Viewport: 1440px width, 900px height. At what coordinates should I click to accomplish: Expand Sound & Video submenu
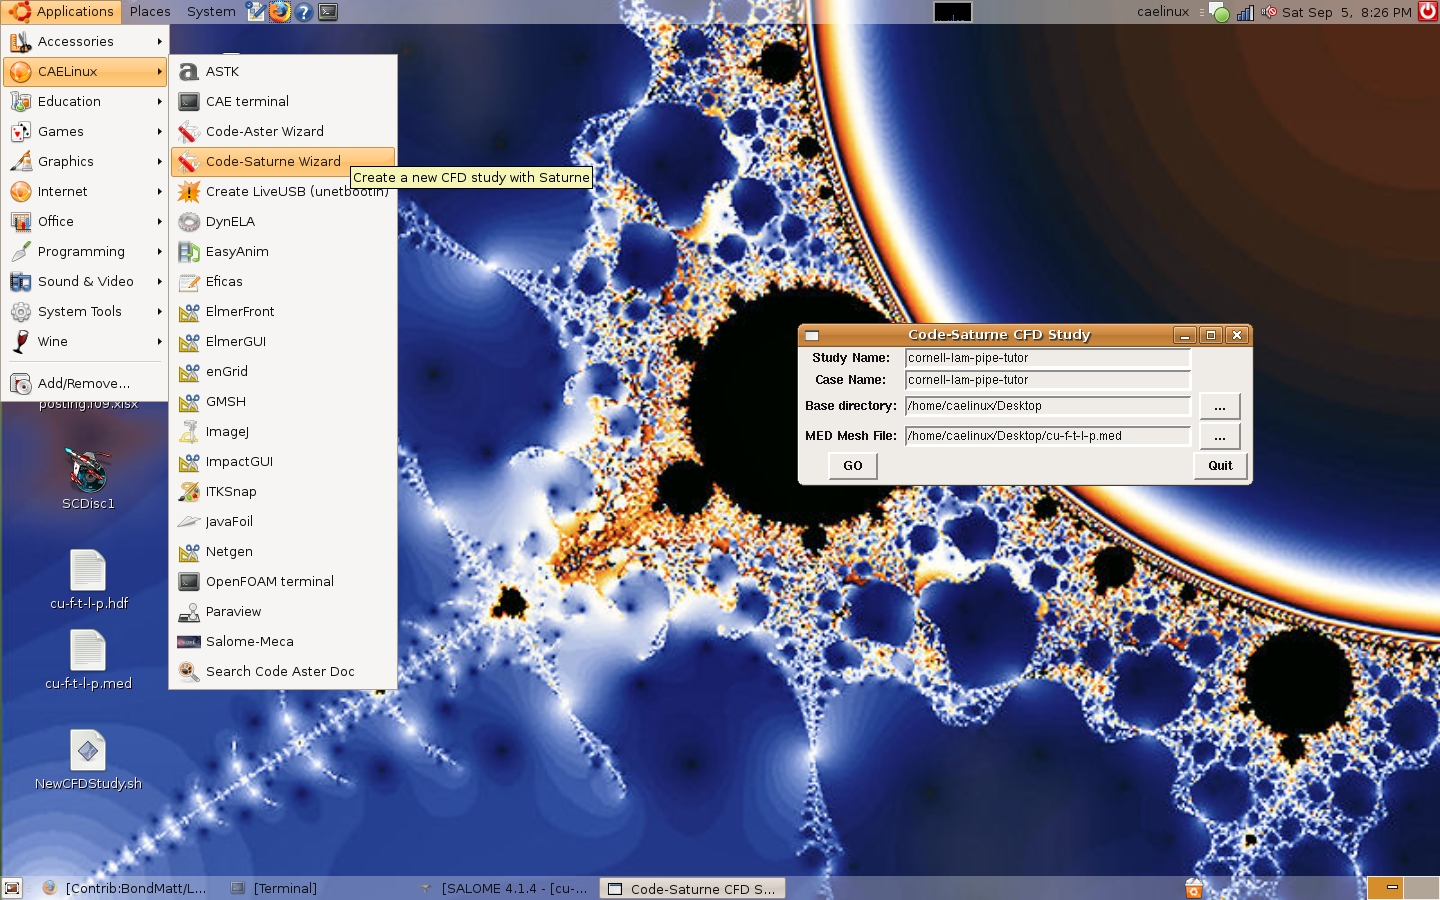pyautogui.click(x=85, y=281)
